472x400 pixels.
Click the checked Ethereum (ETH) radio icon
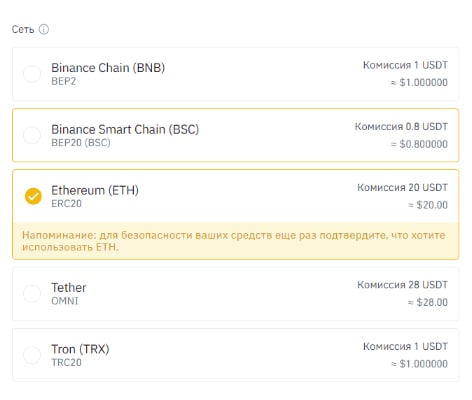pyautogui.click(x=33, y=196)
